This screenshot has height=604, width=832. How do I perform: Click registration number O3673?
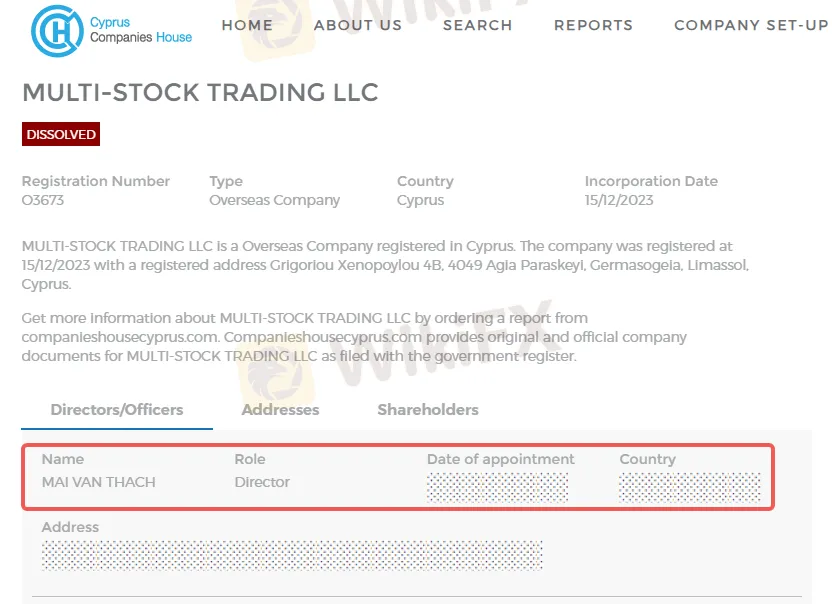[x=42, y=200]
